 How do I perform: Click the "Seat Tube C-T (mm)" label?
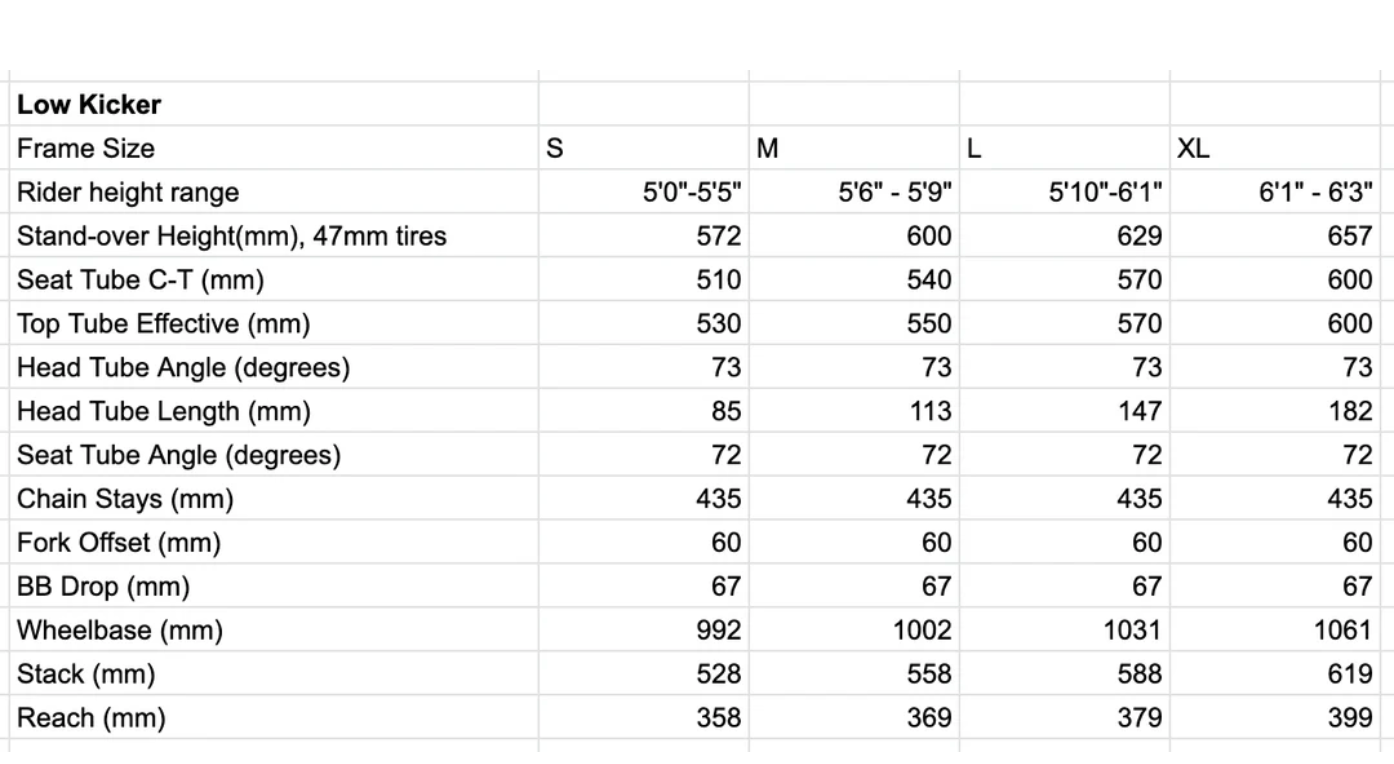(x=140, y=281)
